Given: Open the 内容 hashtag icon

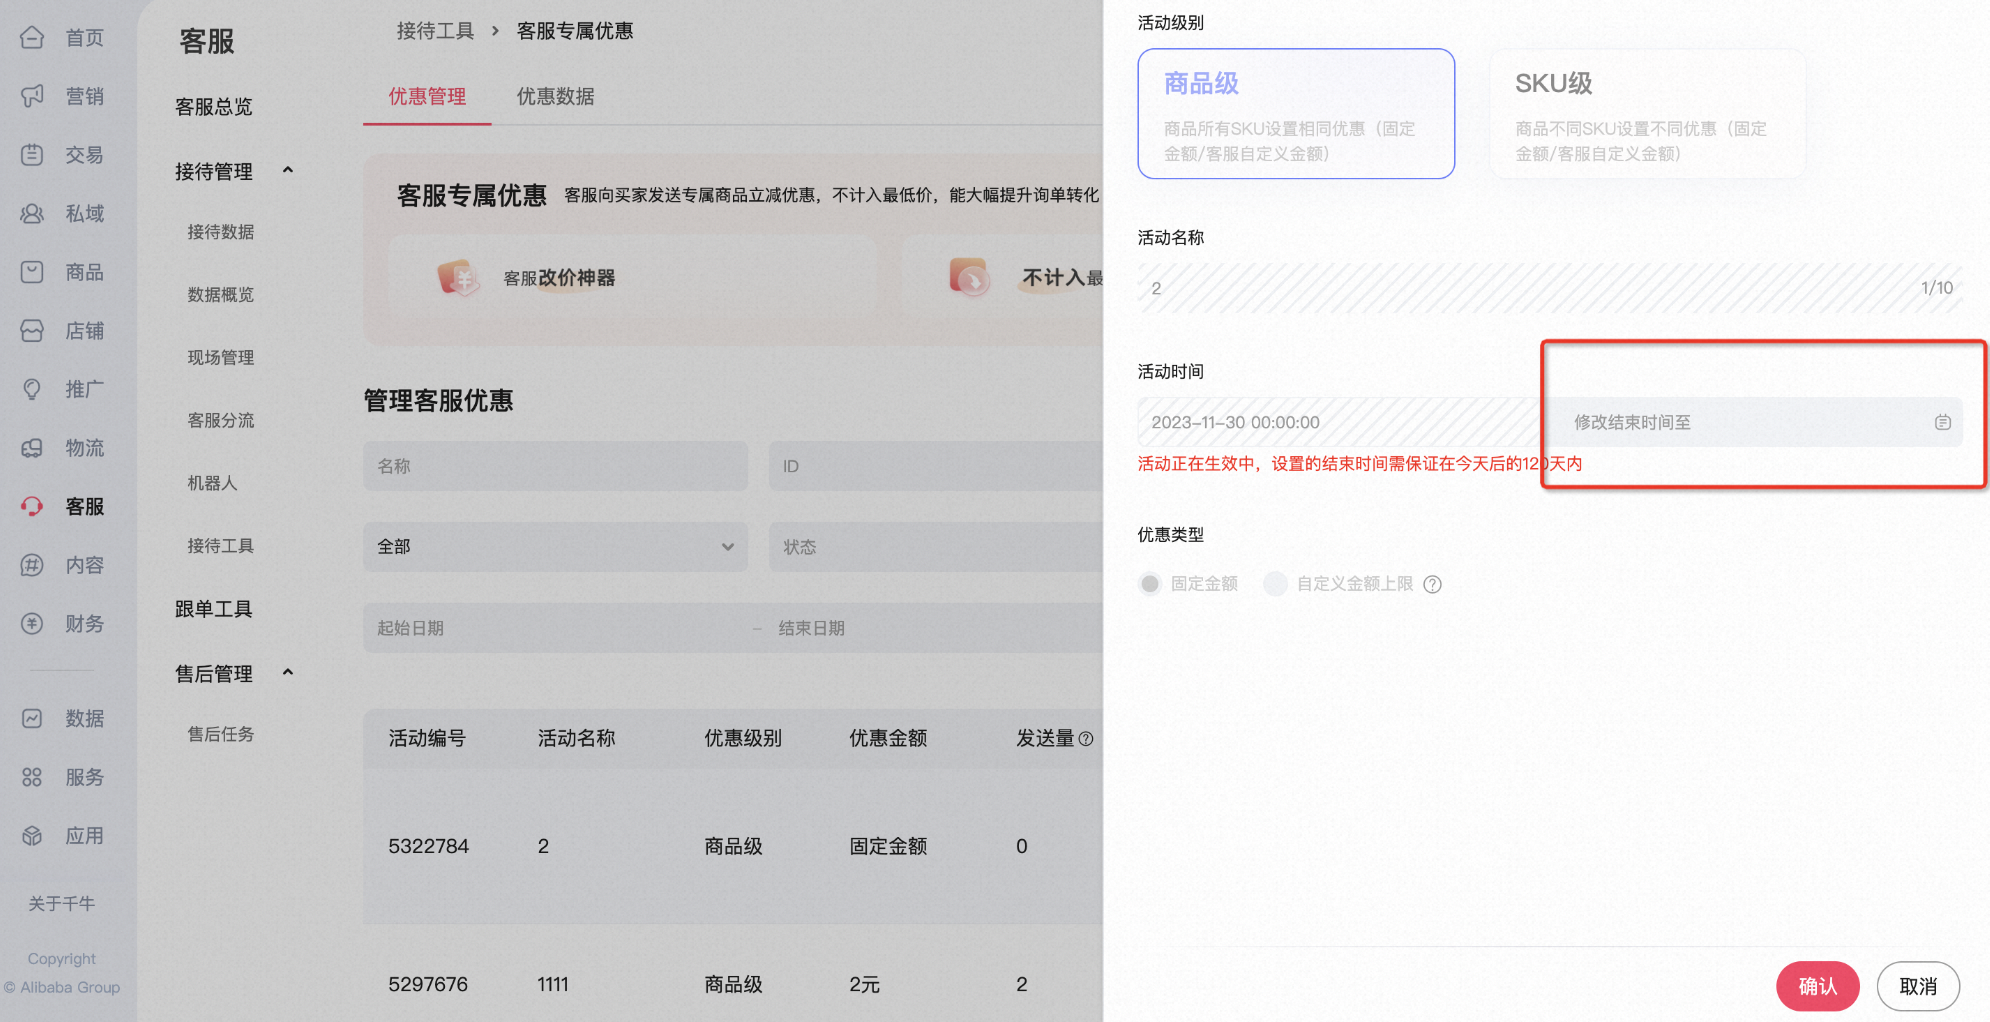Looking at the screenshot, I should tap(32, 565).
